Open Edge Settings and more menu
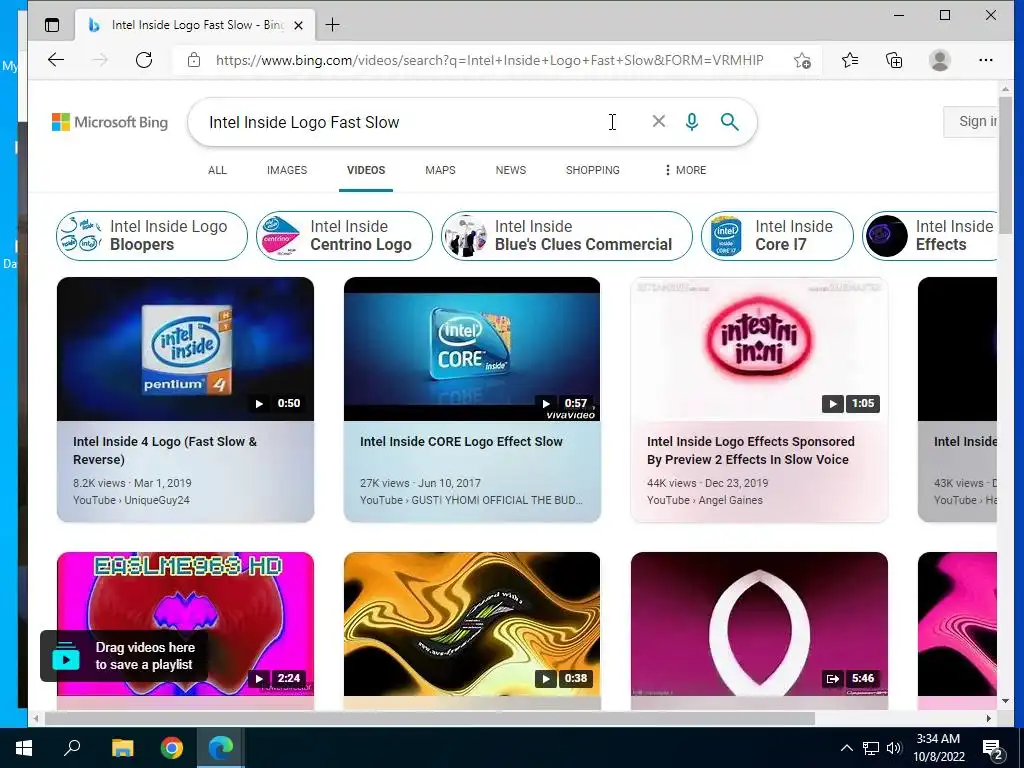The width and height of the screenshot is (1024, 768). (x=985, y=60)
